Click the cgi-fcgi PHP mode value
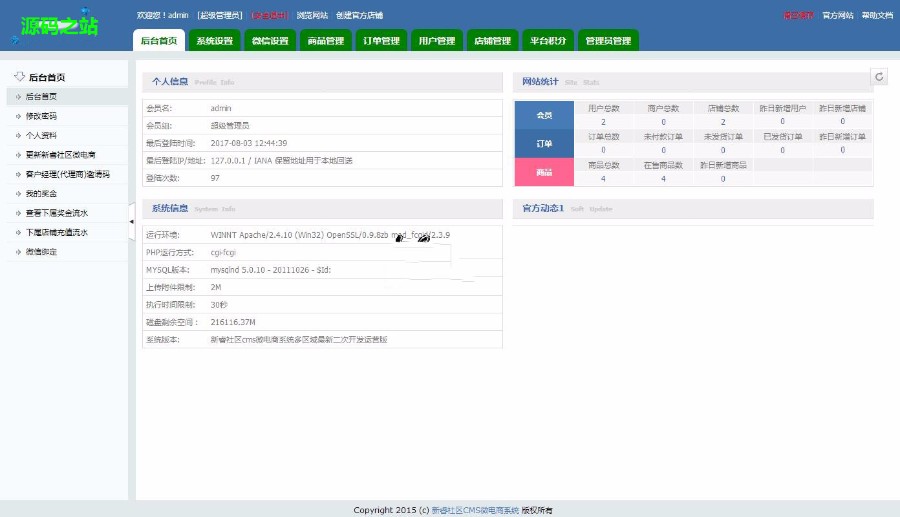Image resolution: width=900 pixels, height=517 pixels. [223, 252]
